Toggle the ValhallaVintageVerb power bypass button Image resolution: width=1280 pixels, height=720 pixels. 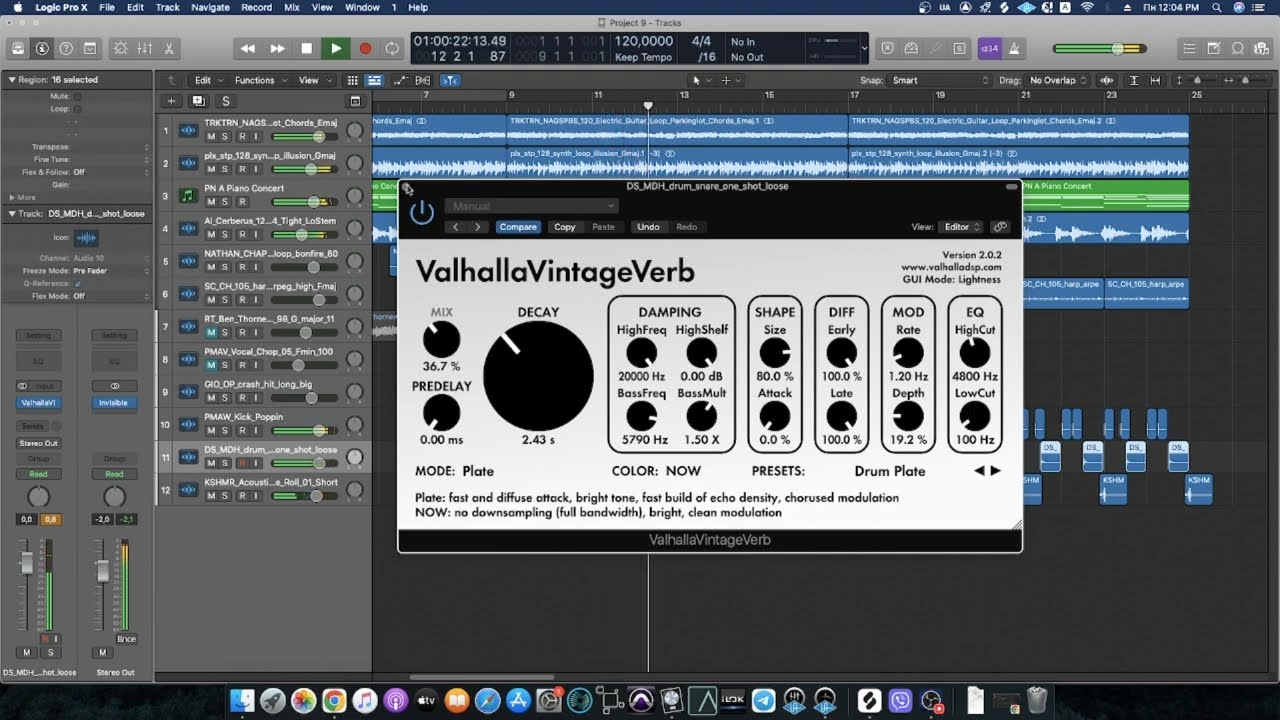(422, 212)
